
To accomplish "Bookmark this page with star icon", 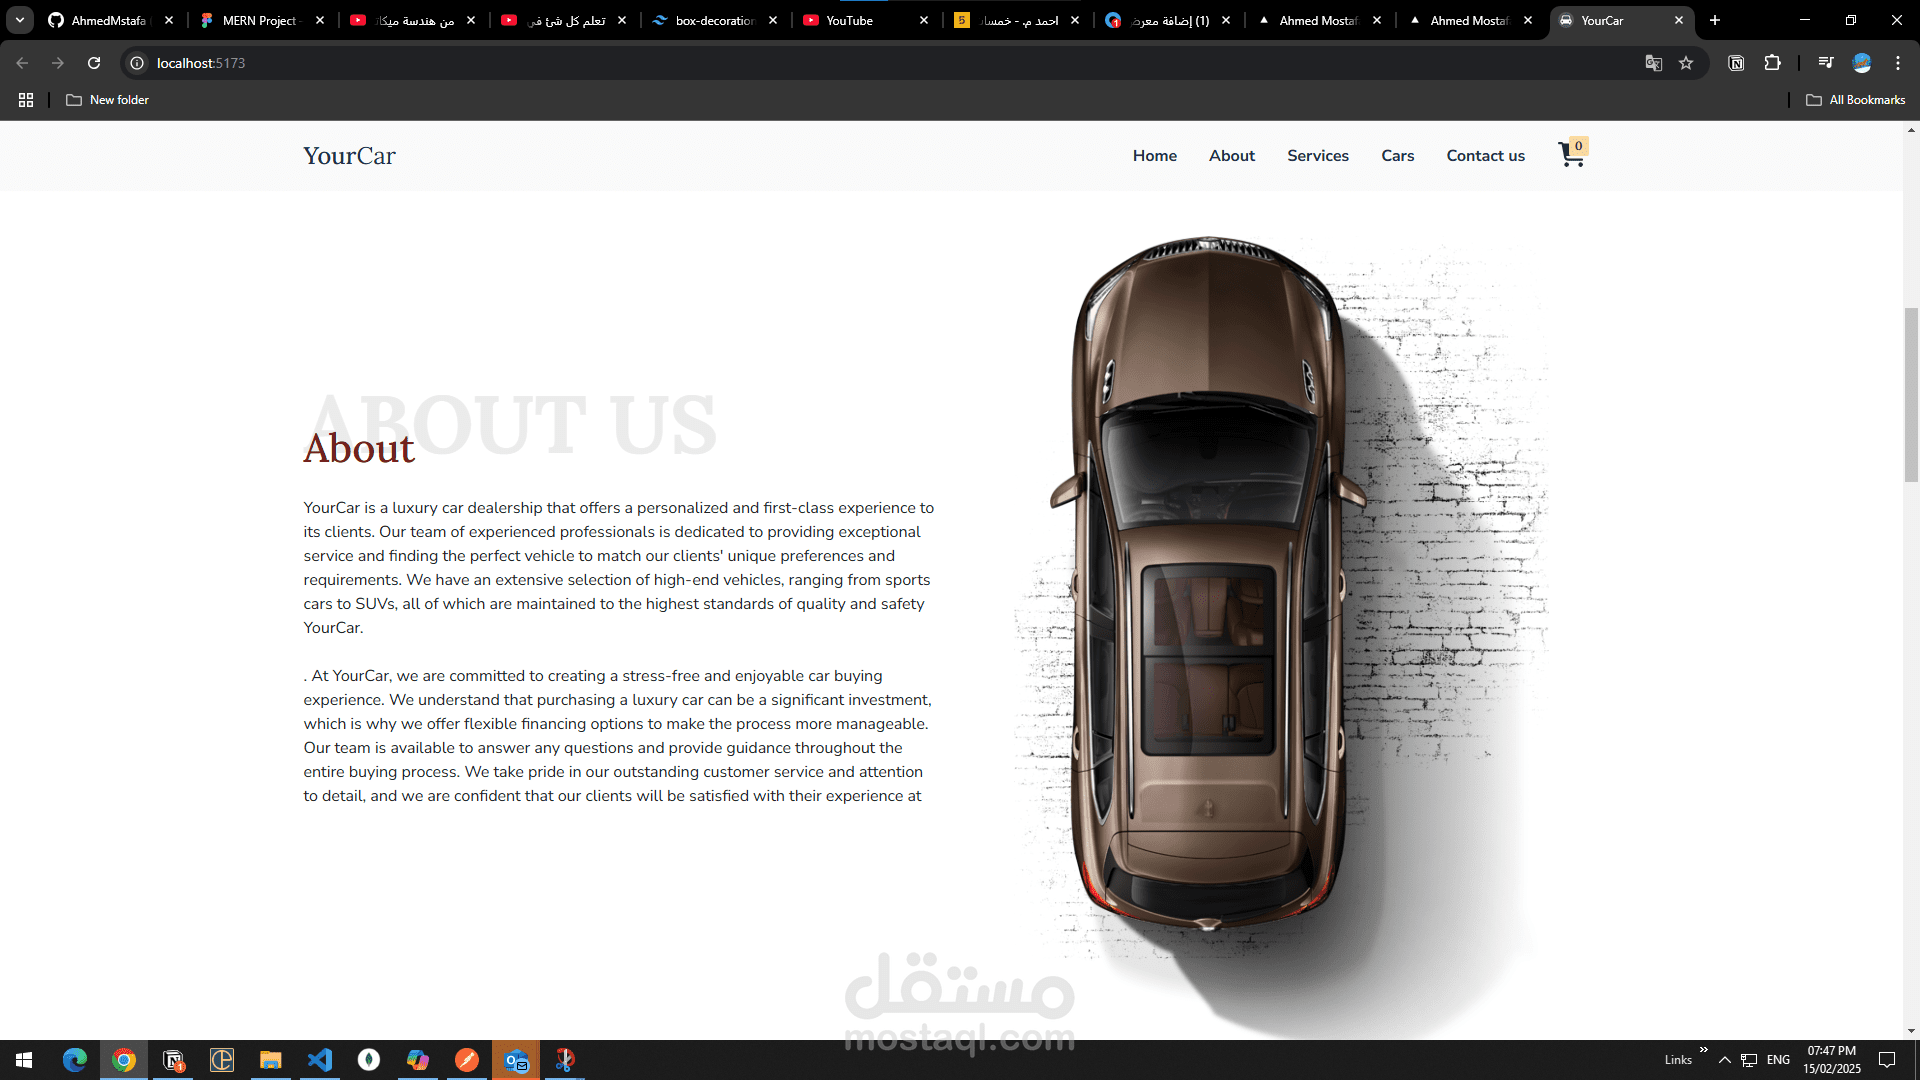I will (1686, 63).
